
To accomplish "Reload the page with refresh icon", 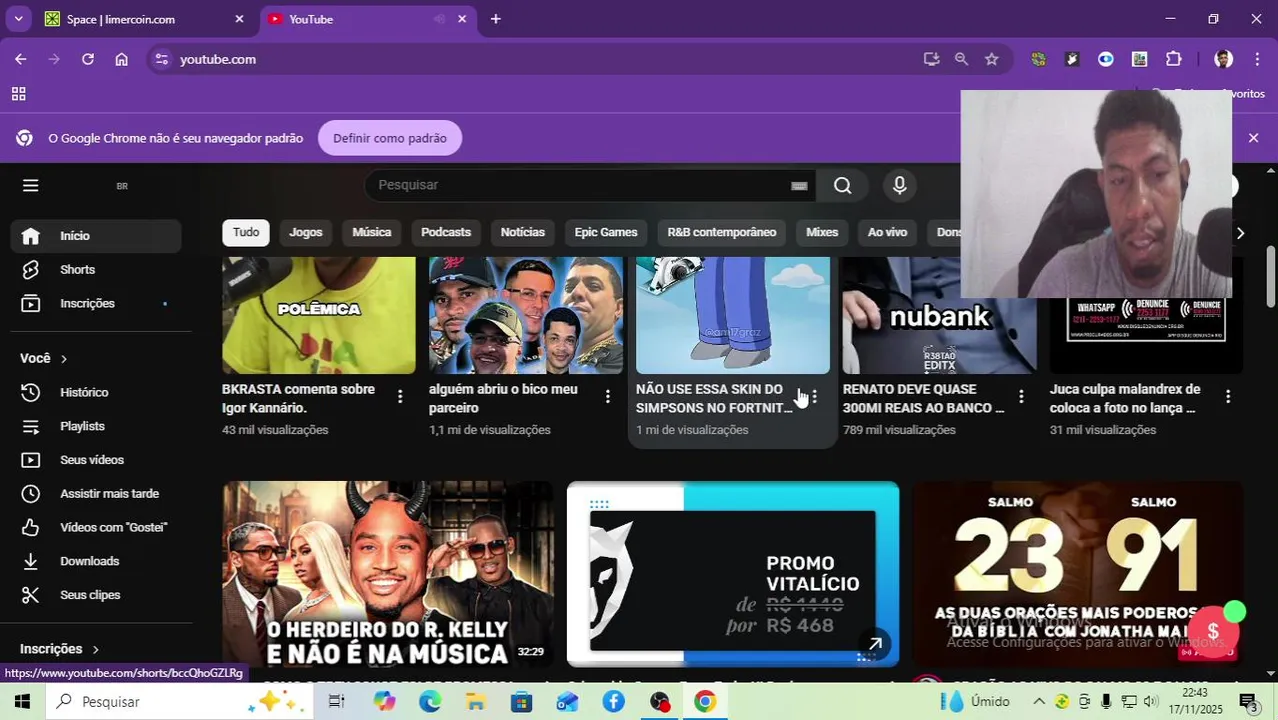I will 88,59.
